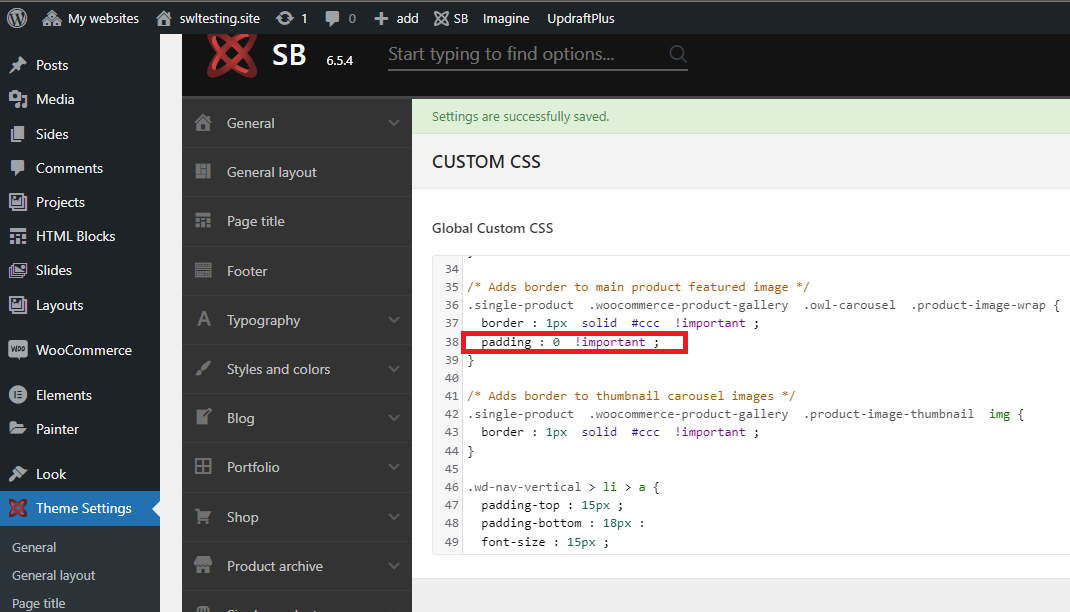
Task: Open UpdraftPlus admin bar menu
Action: 581,18
